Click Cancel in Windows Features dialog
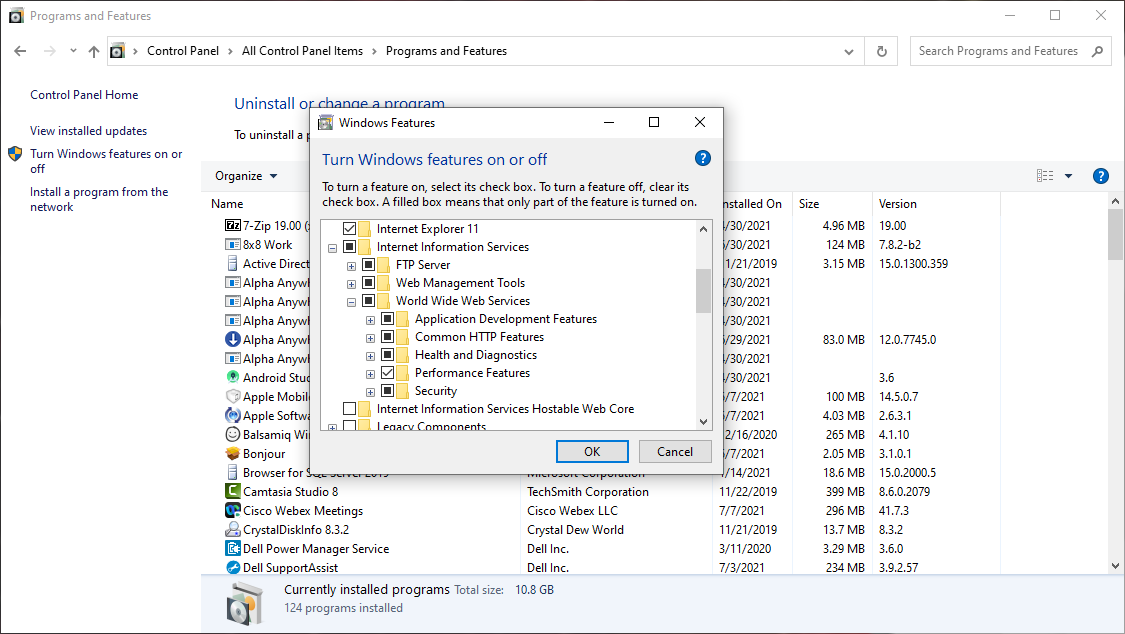Viewport: 1125px width, 634px height. click(x=675, y=452)
